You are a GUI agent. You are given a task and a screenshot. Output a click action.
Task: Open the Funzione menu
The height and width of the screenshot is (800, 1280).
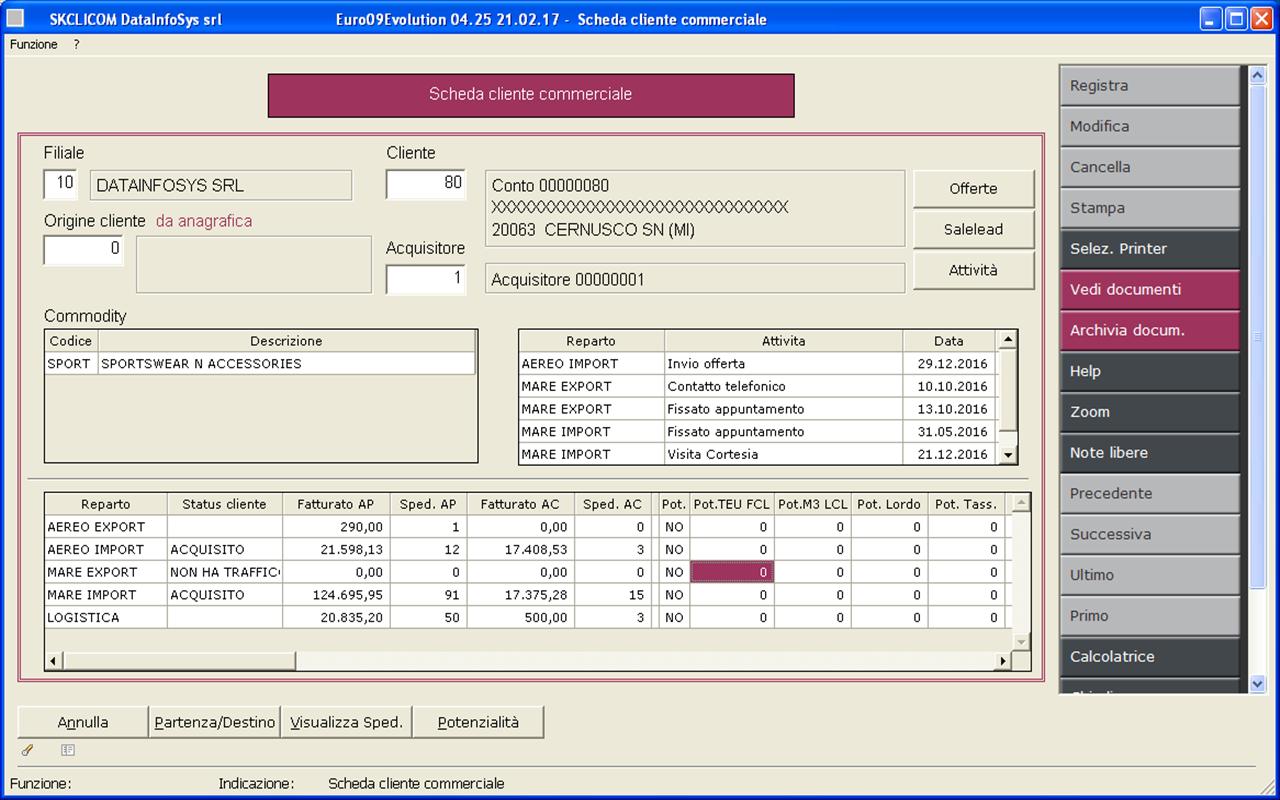pos(34,45)
